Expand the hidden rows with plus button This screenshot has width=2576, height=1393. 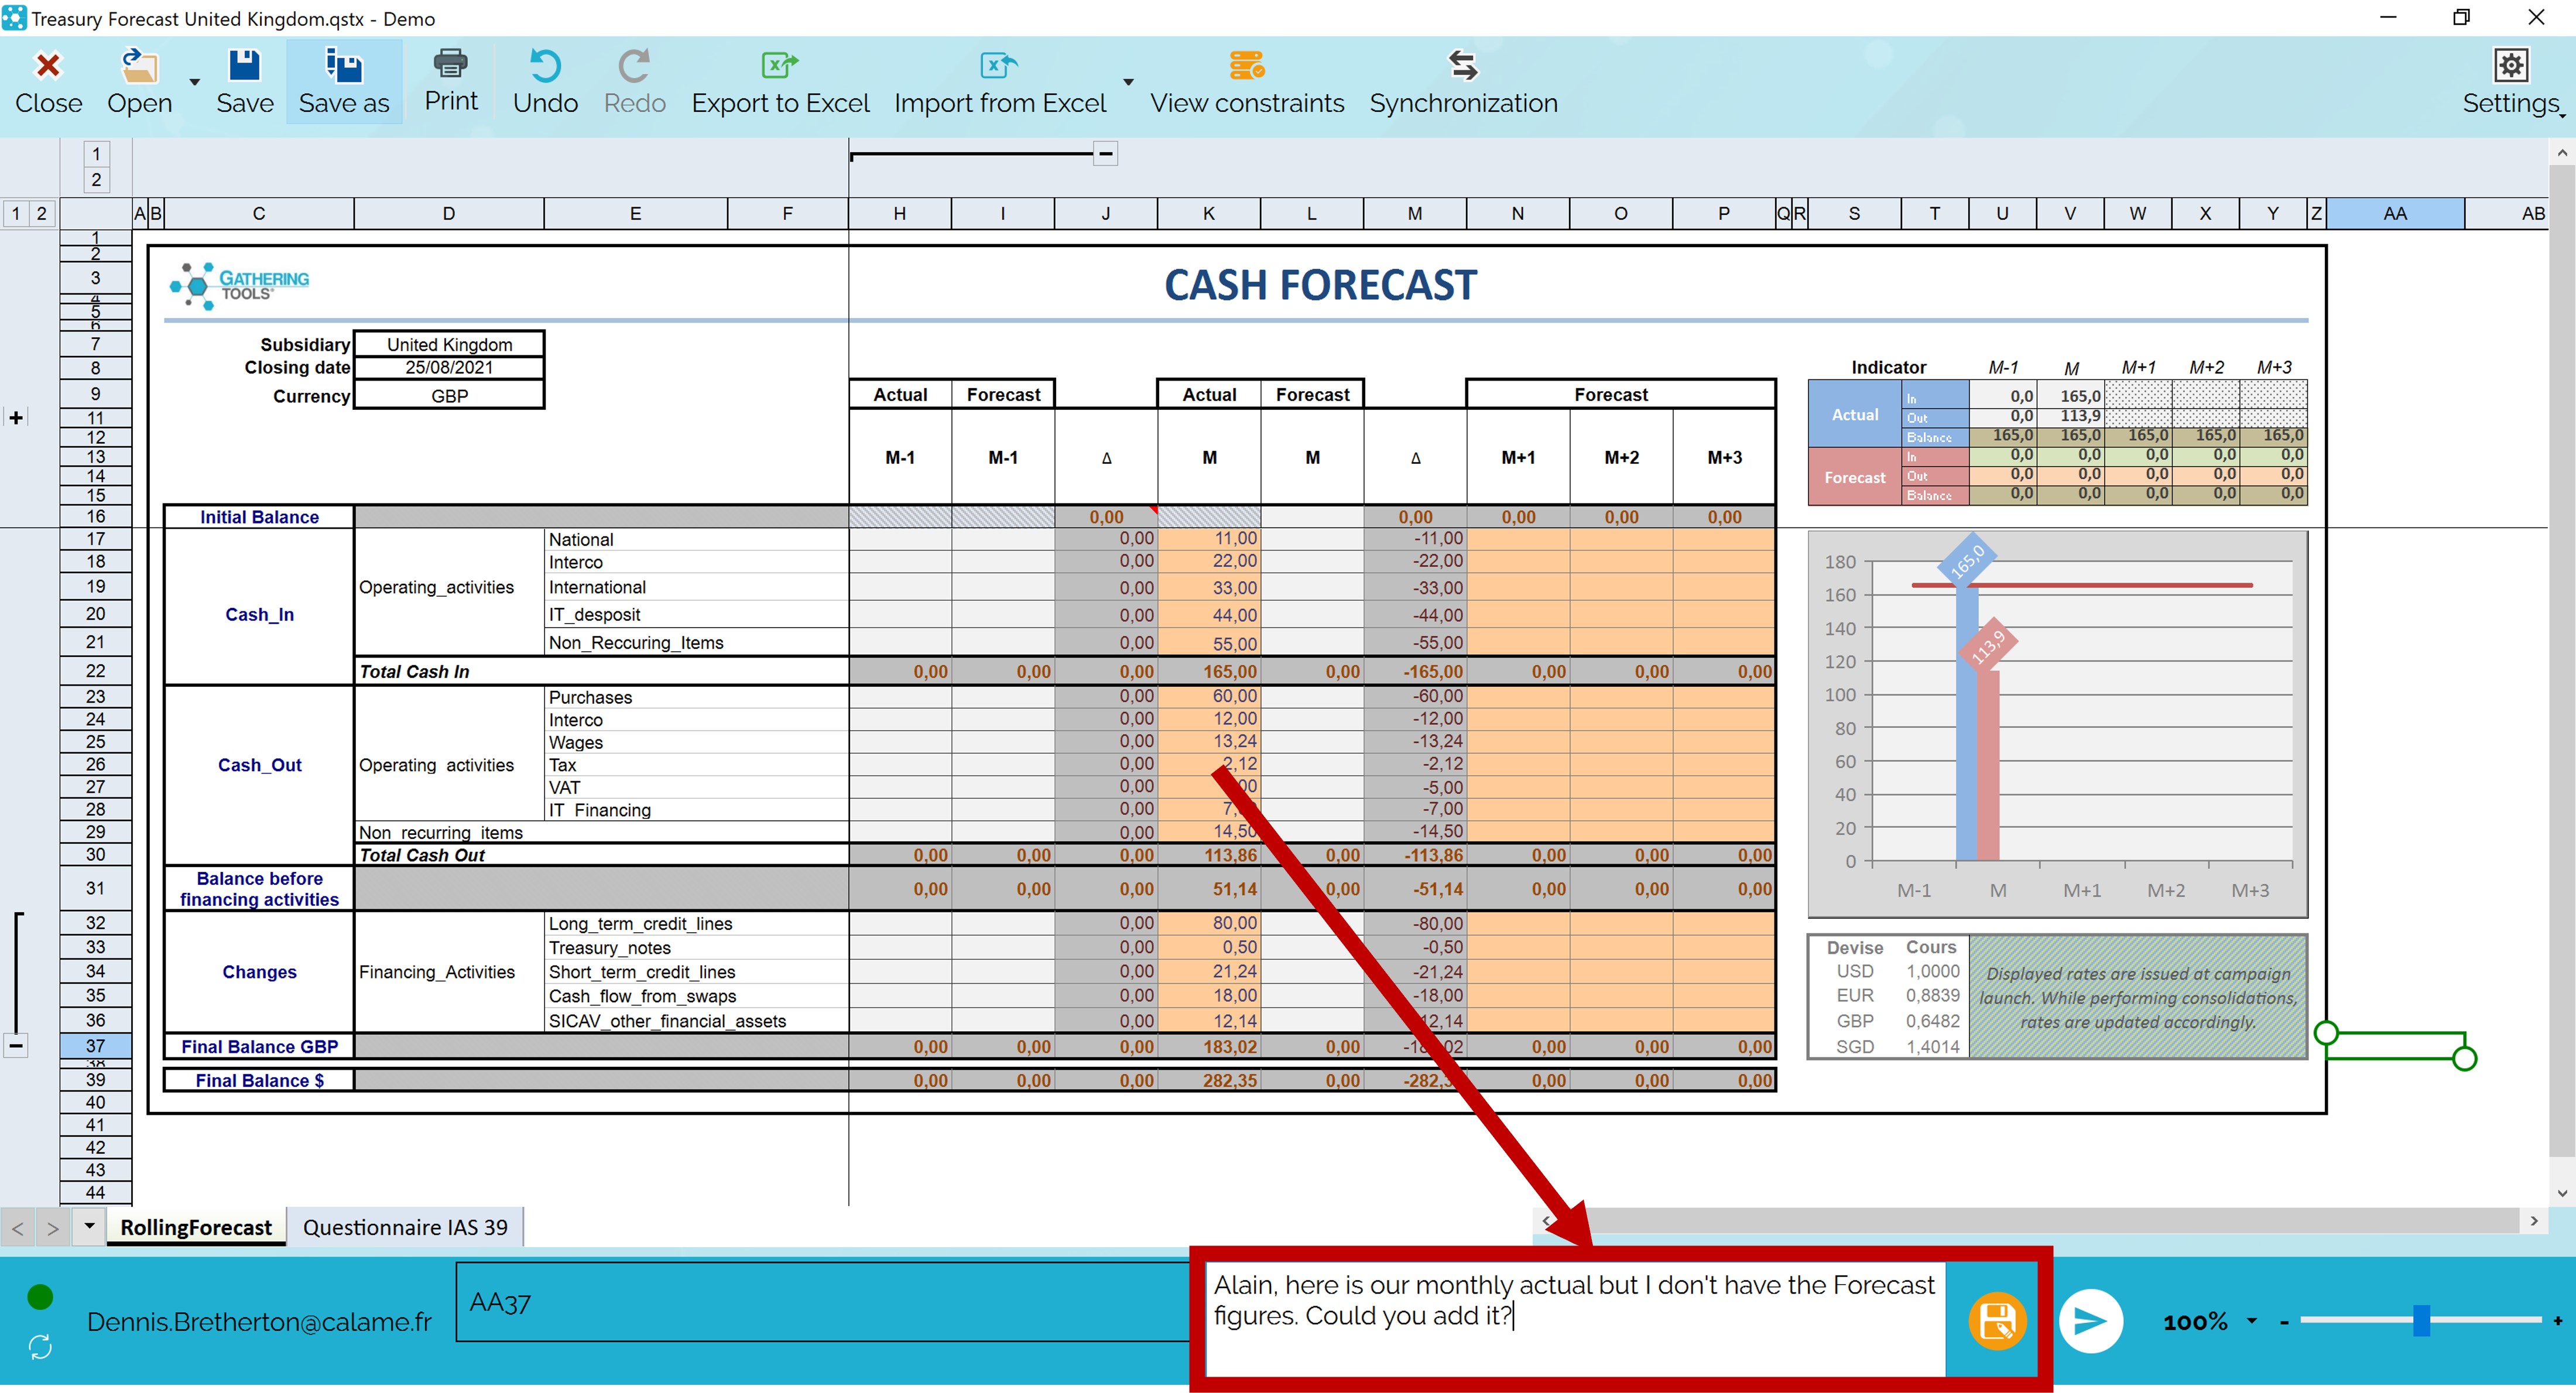pyautogui.click(x=16, y=417)
